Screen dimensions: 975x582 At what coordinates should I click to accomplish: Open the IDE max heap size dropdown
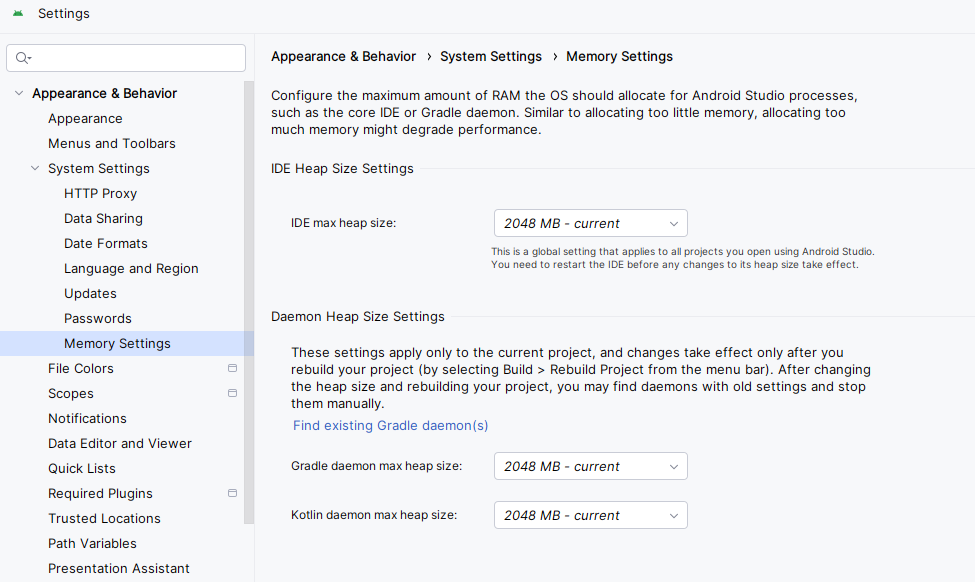pyautogui.click(x=591, y=223)
